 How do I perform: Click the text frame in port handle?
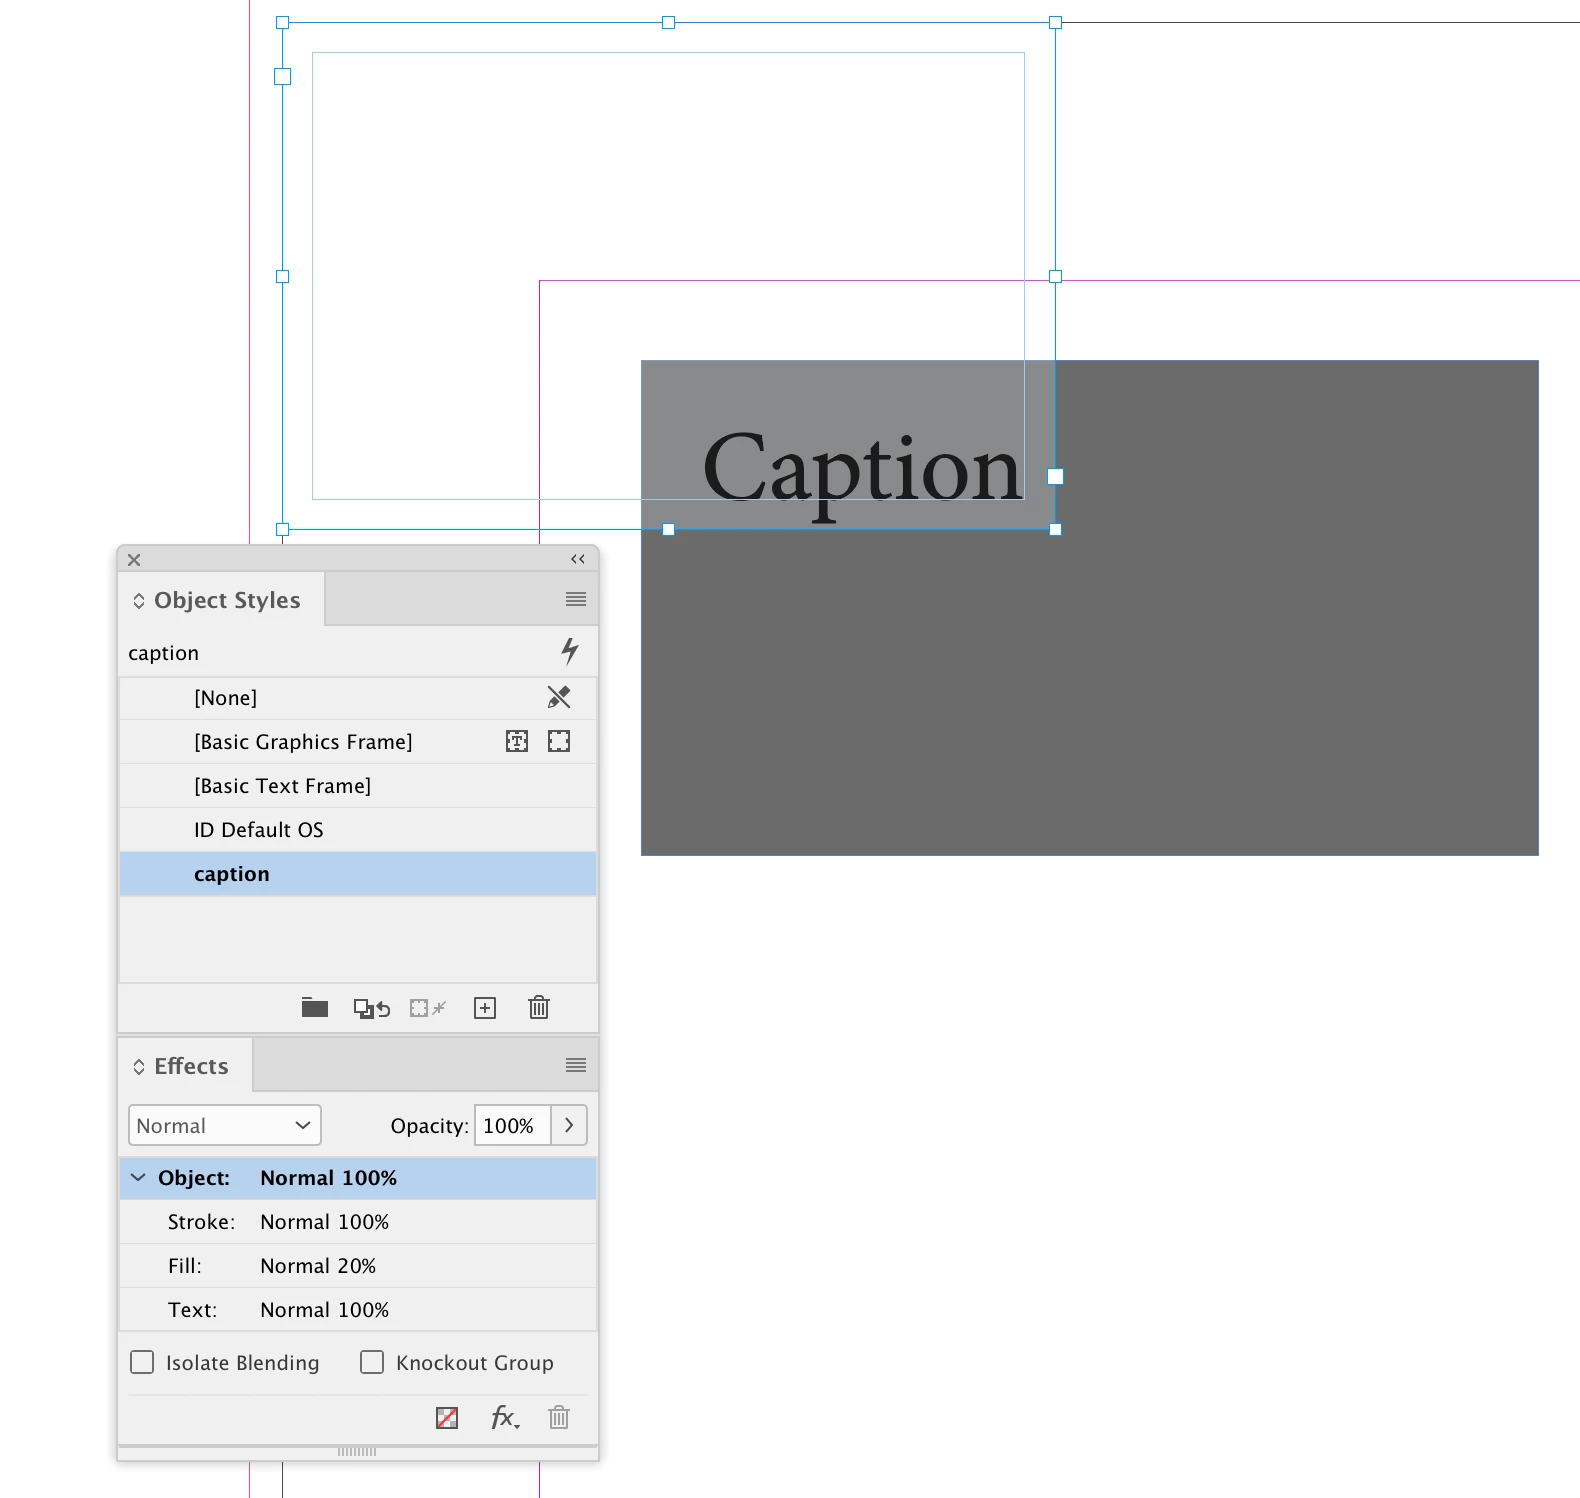coord(283,76)
